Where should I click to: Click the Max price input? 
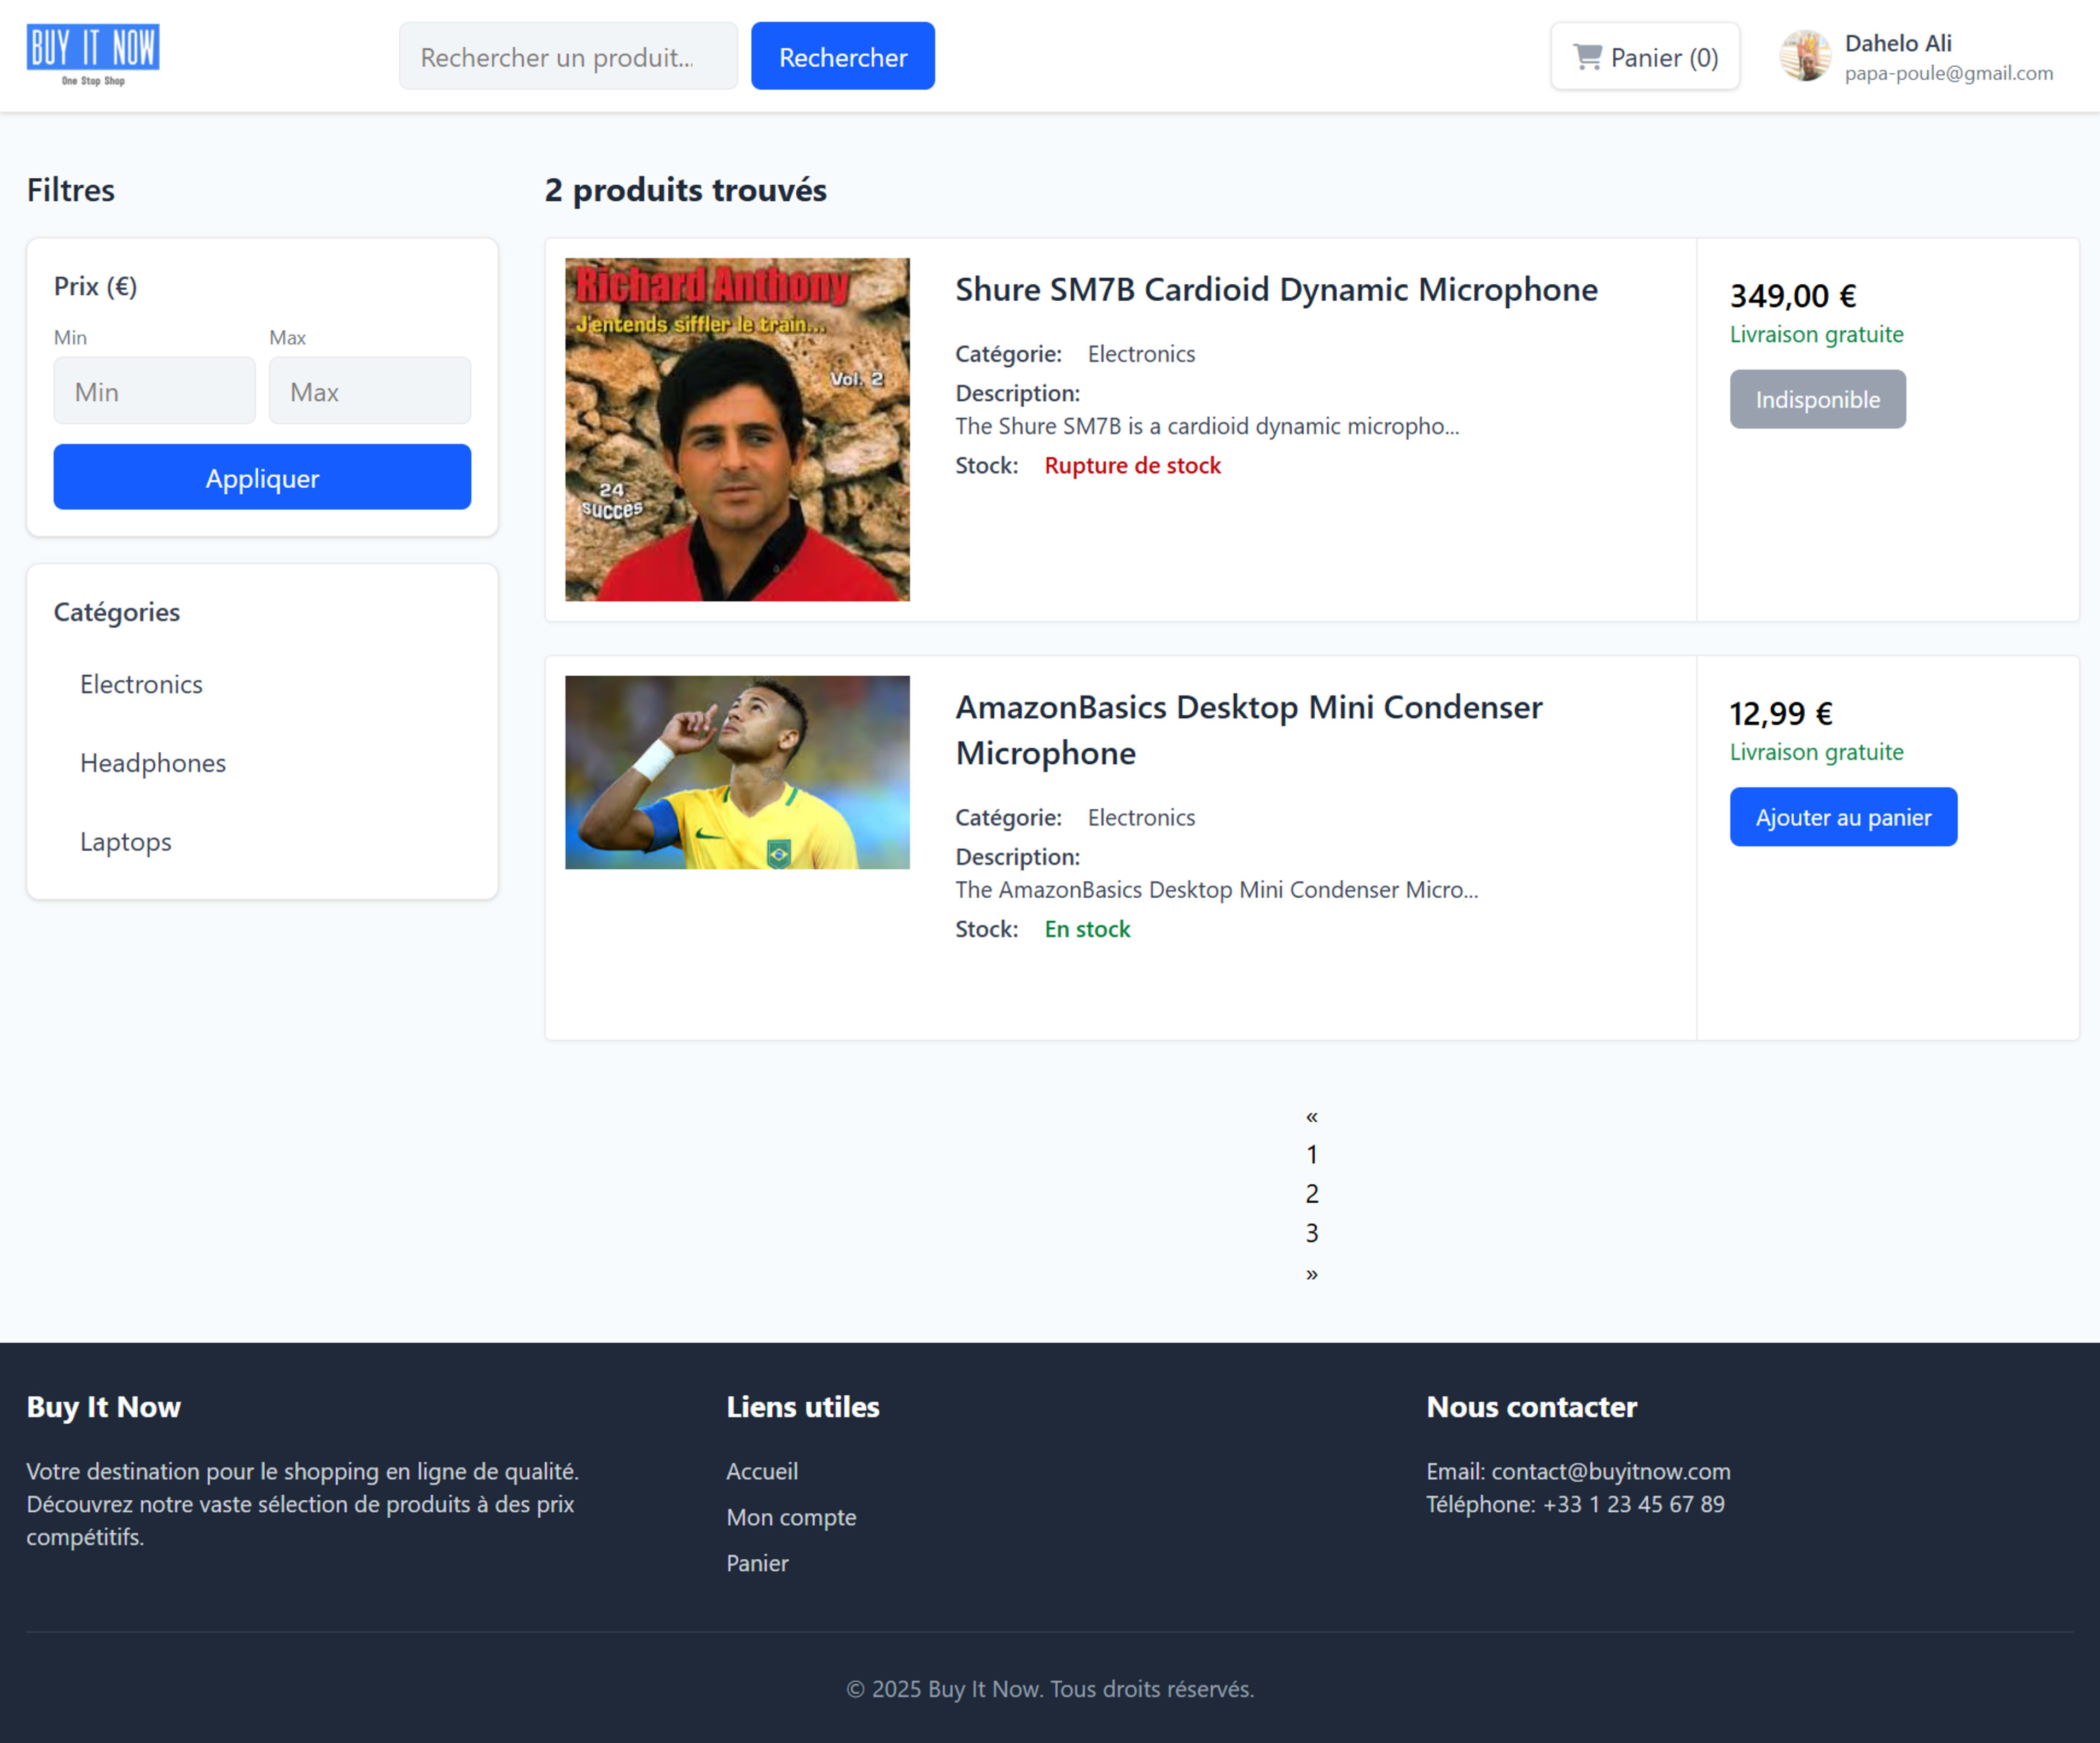[369, 391]
